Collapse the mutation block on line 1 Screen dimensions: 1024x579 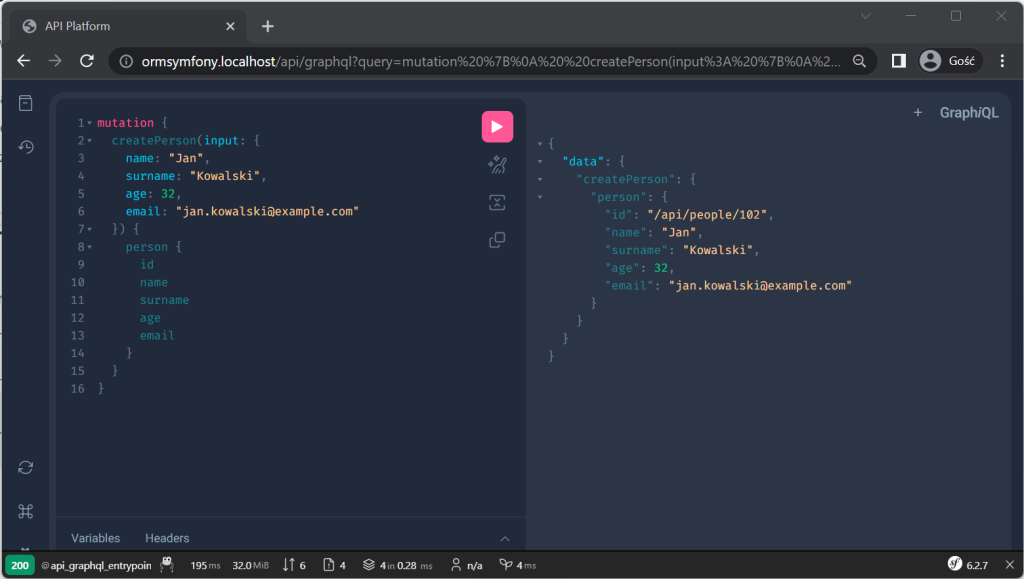89,123
